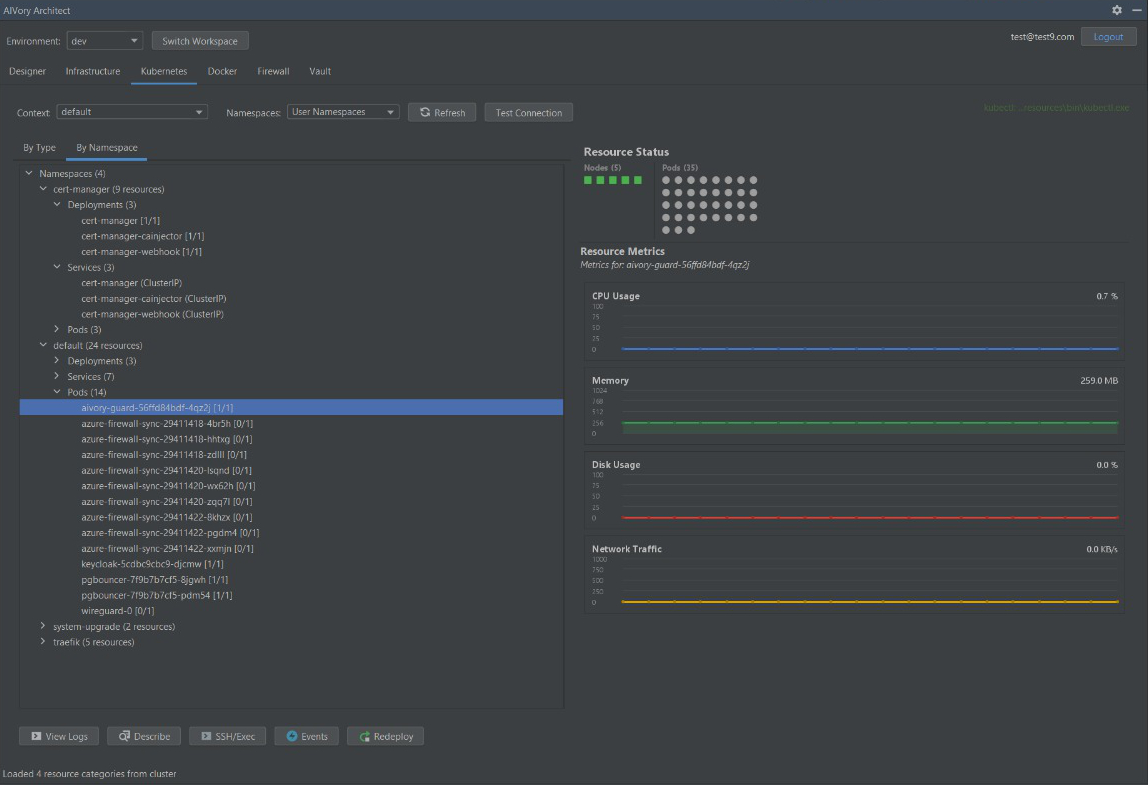
Task: Expand traefik (5 resources) namespace
Action: (43, 641)
